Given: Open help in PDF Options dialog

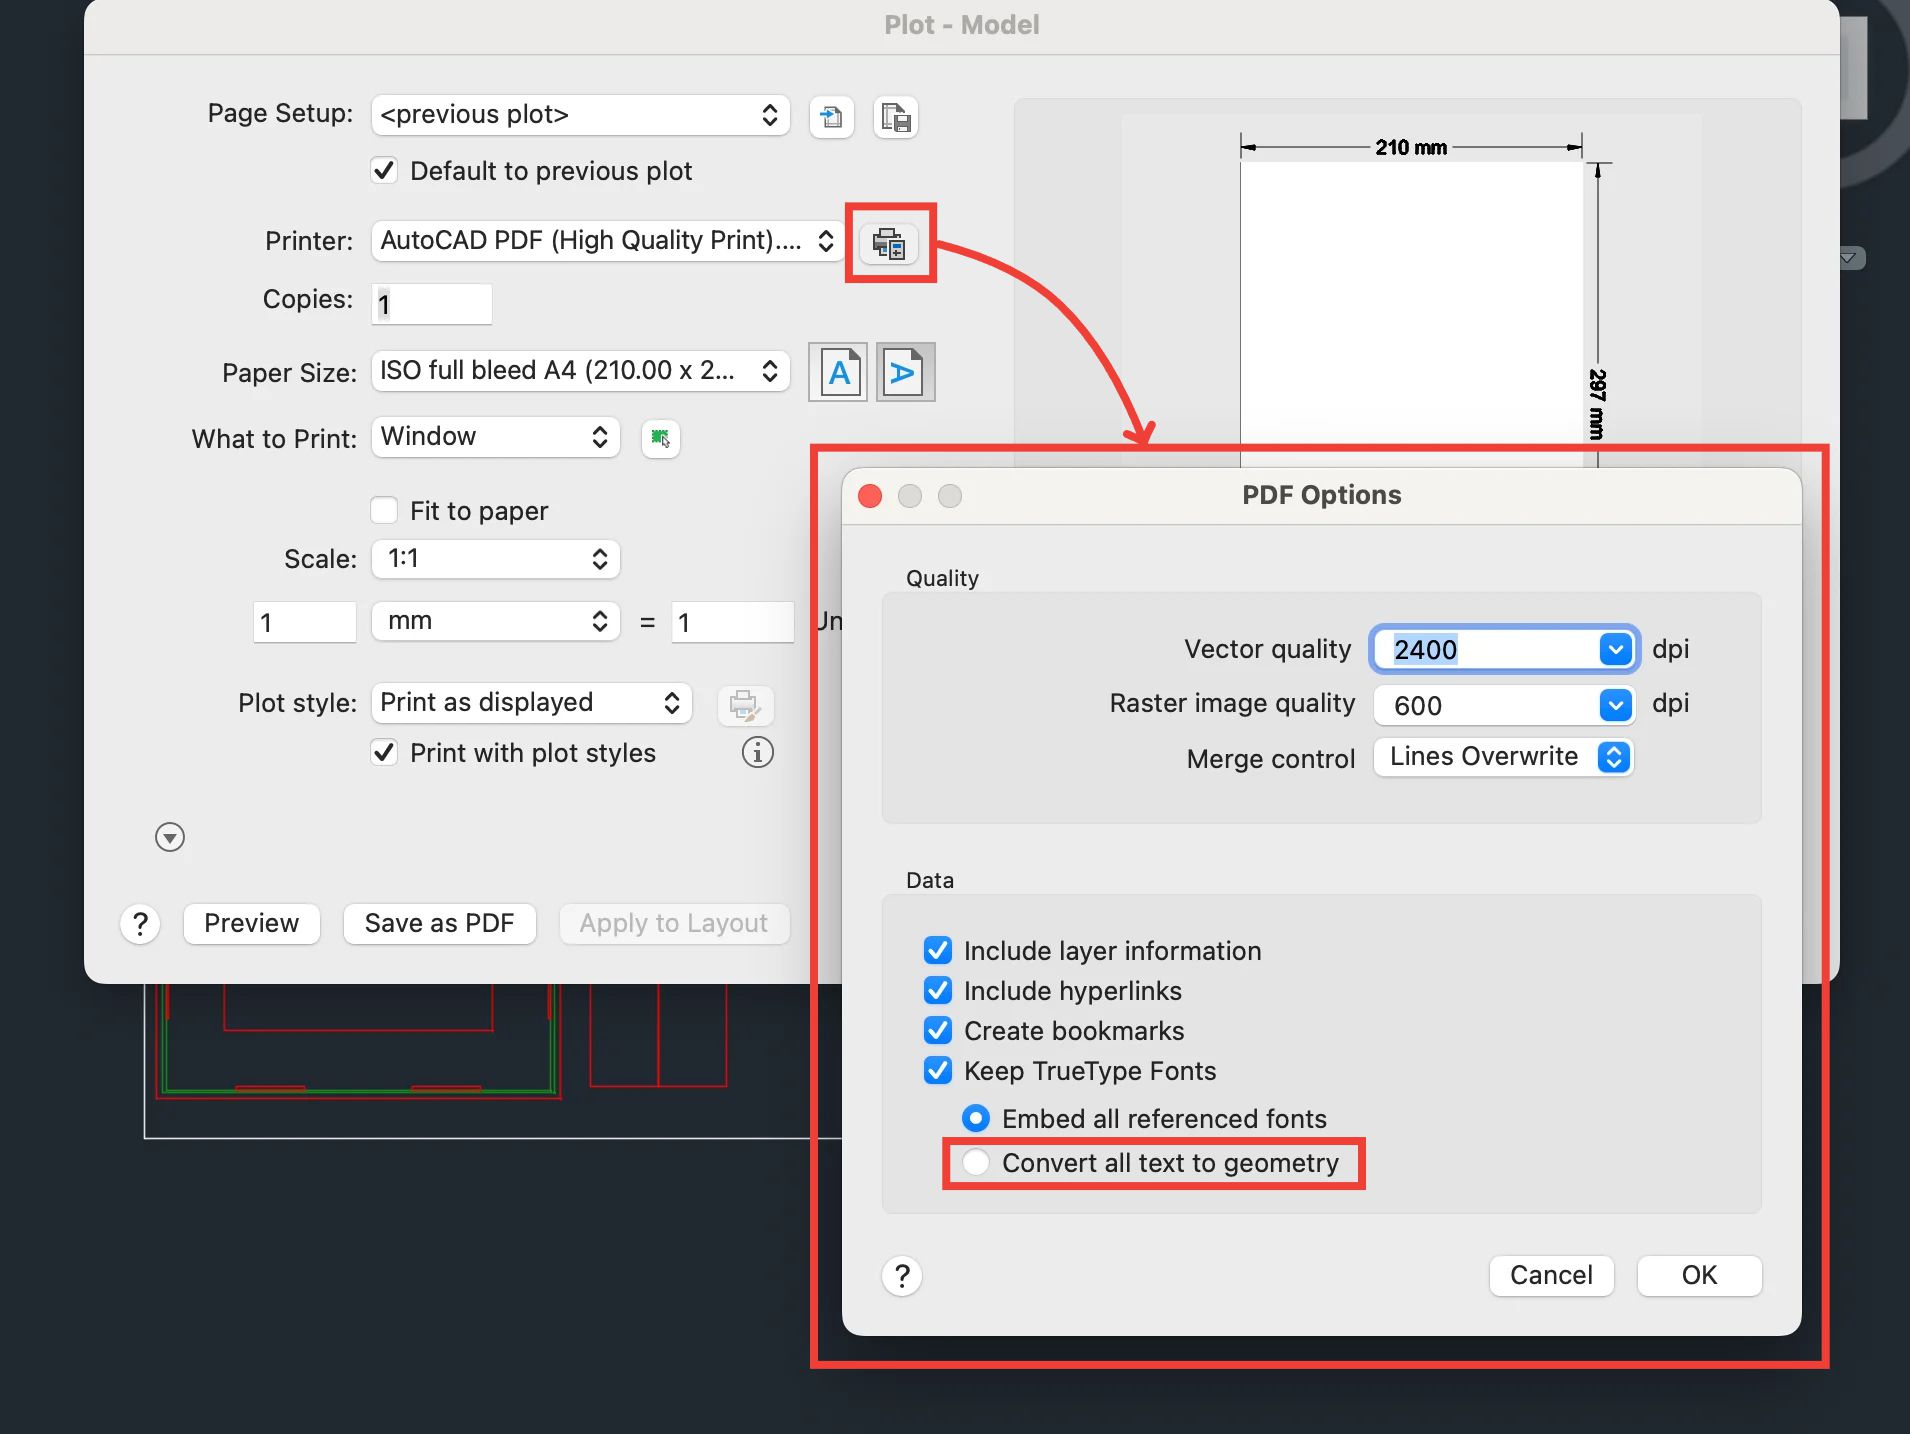Looking at the screenshot, I should point(902,1276).
